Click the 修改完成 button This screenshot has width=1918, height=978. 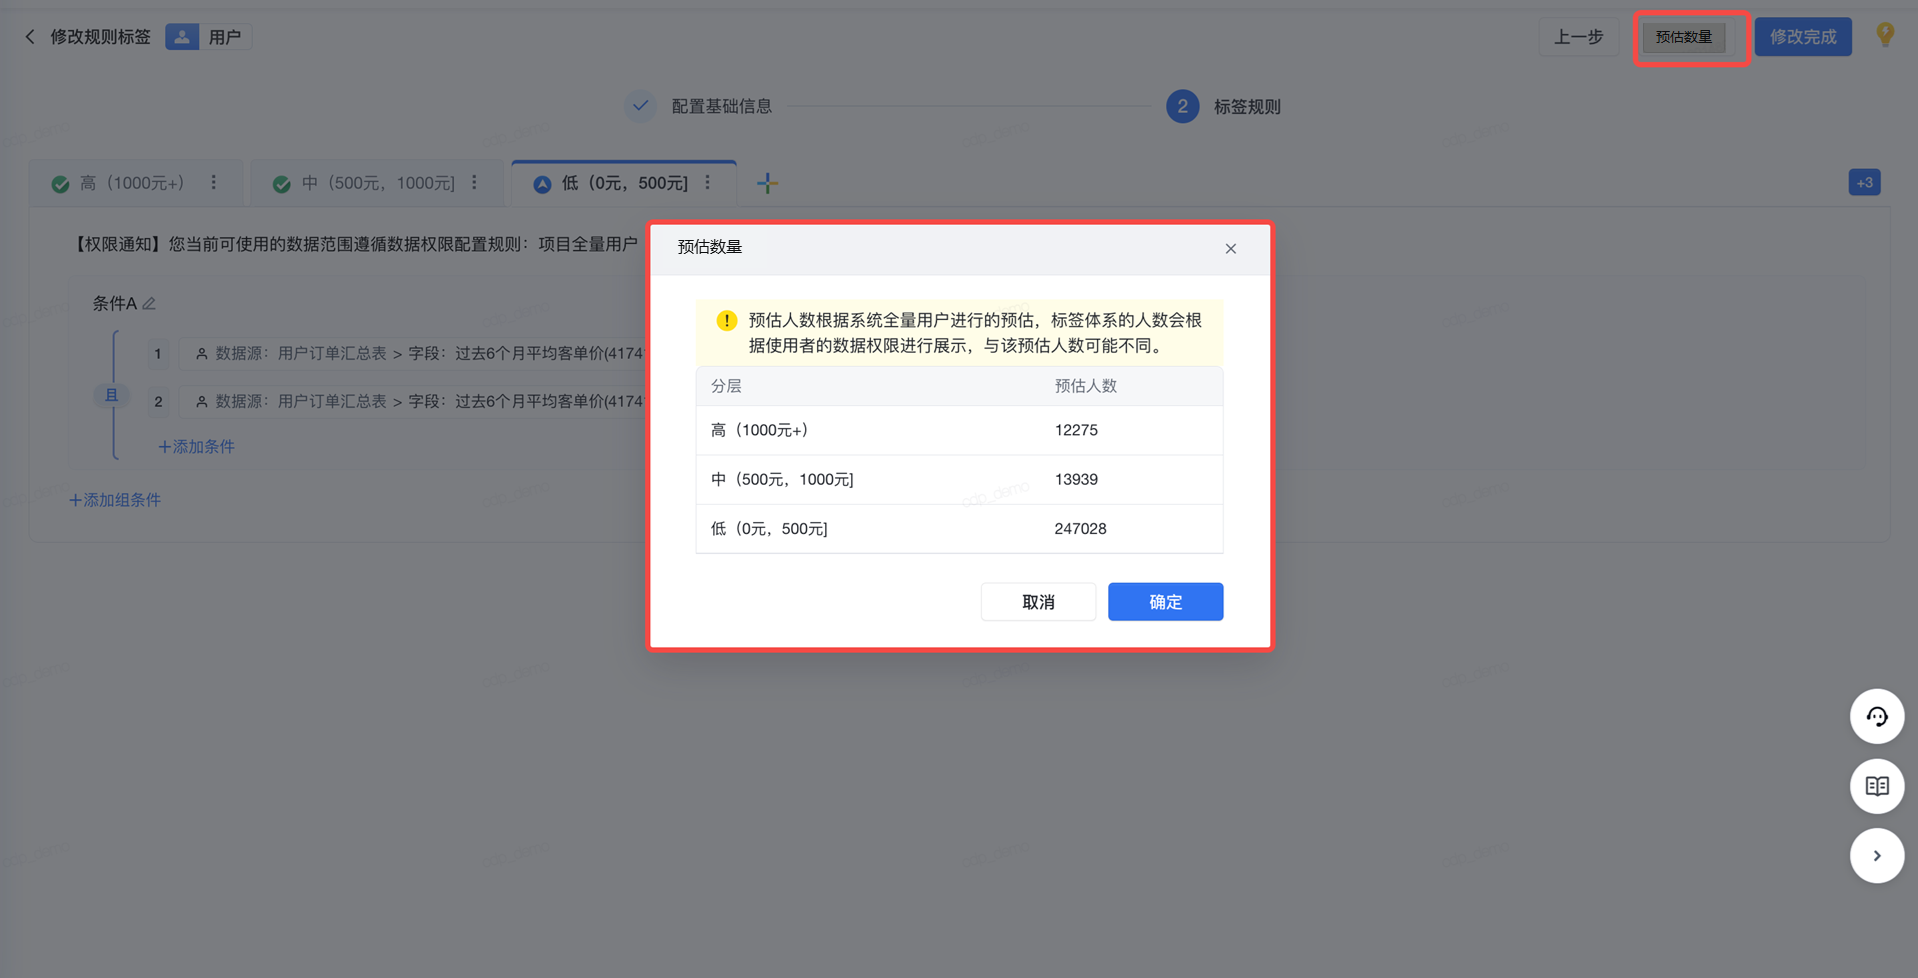[1803, 37]
